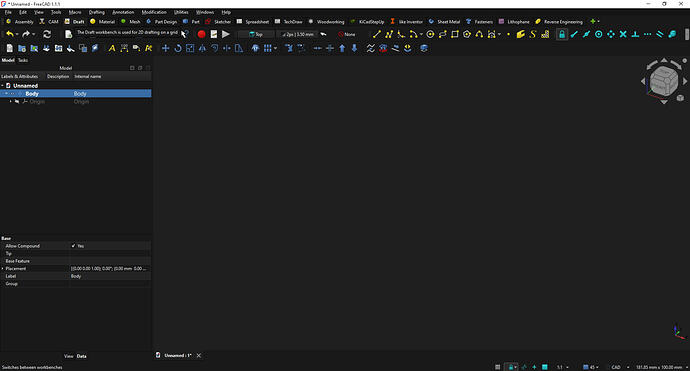Toggle the Allow Compound Yes checkbox
Image resolution: width=690 pixels, height=371 pixels.
click(73, 246)
